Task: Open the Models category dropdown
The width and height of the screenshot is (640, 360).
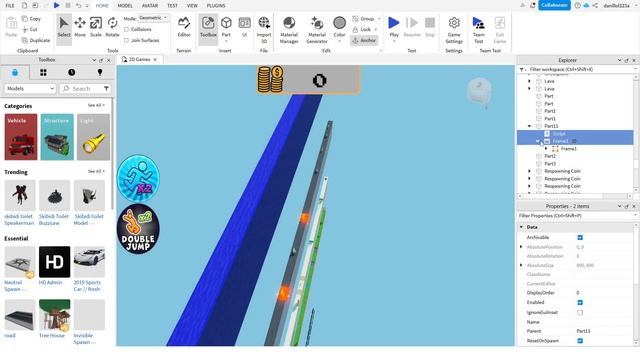Action: click(x=30, y=89)
